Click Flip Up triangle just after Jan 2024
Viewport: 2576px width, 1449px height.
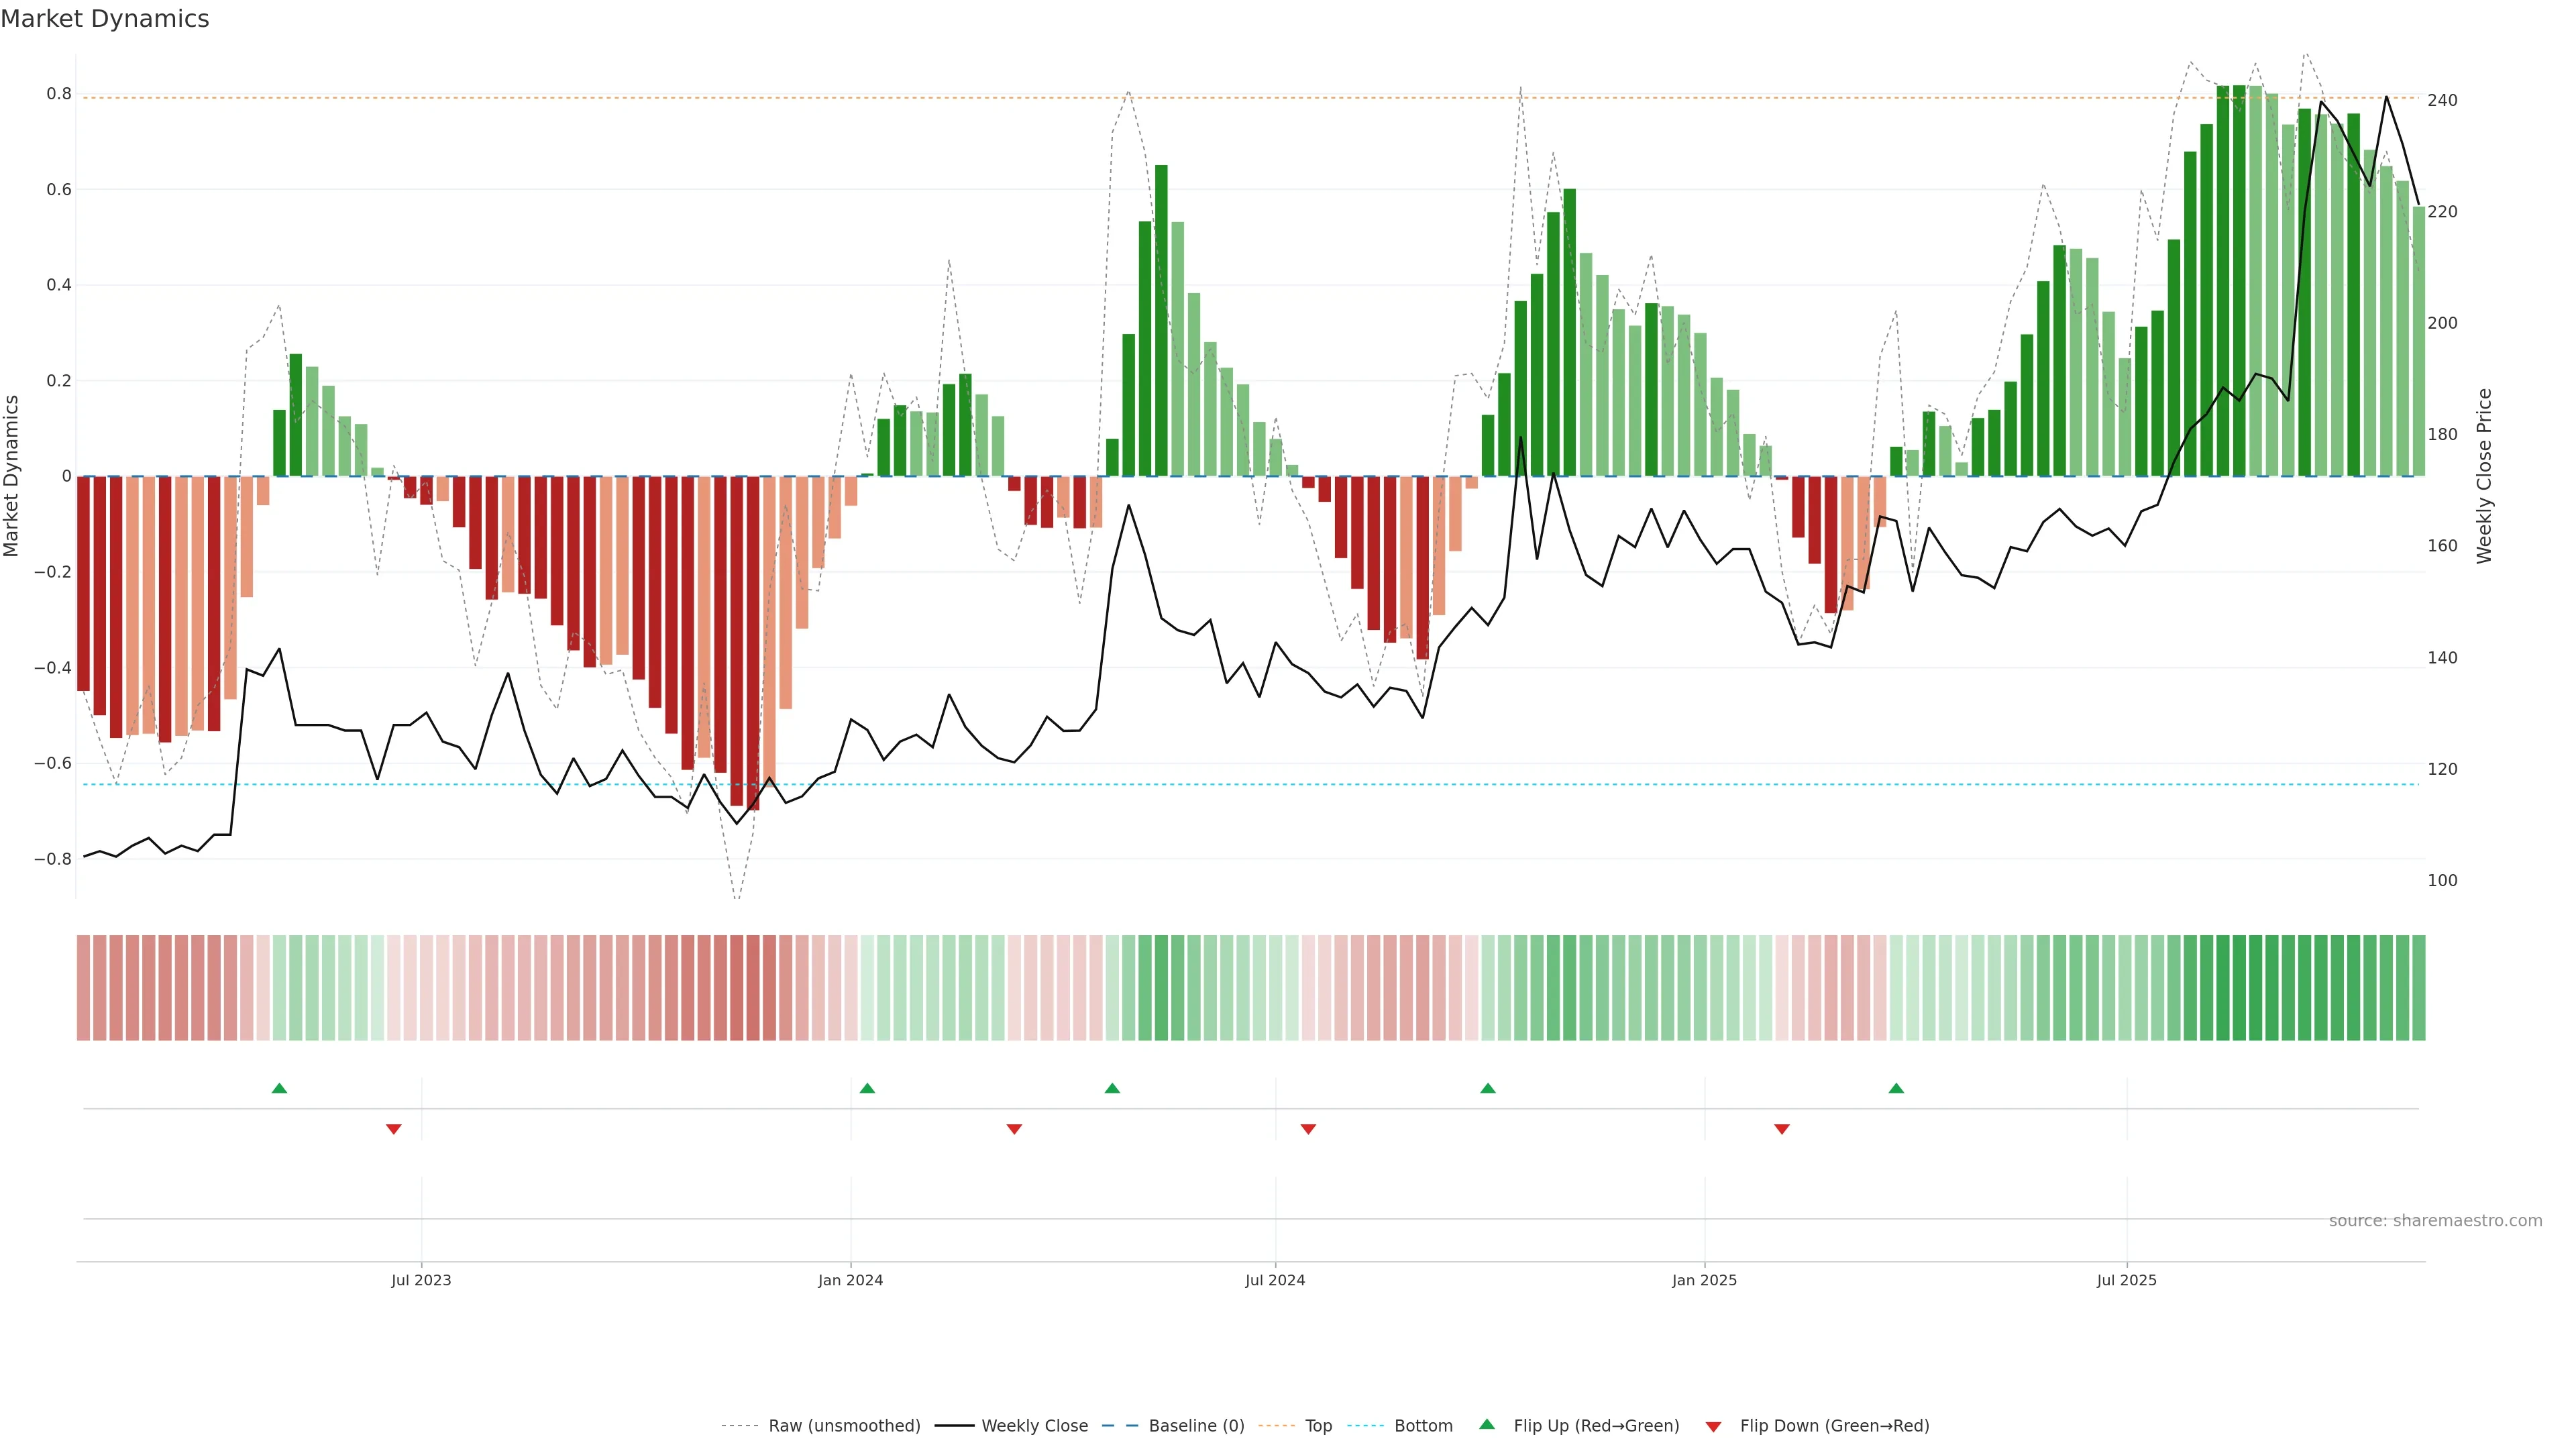coord(867,1088)
